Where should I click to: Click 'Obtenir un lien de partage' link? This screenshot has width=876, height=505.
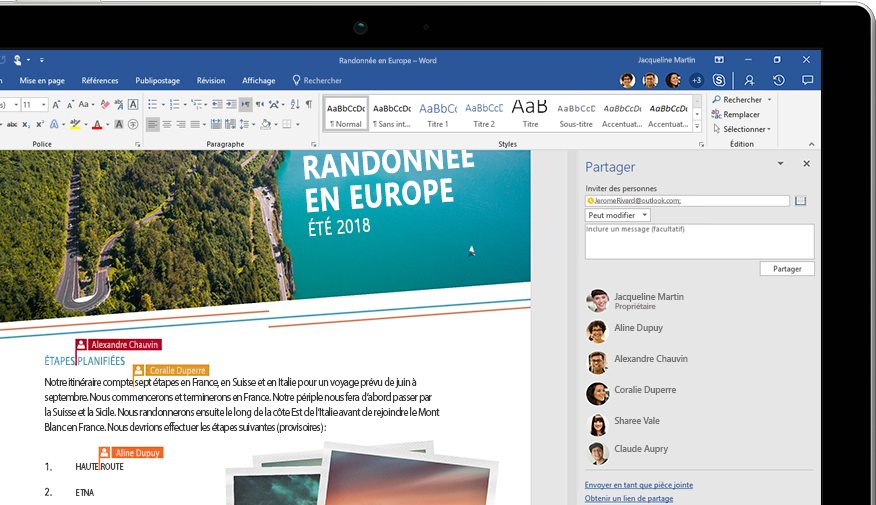click(x=629, y=498)
